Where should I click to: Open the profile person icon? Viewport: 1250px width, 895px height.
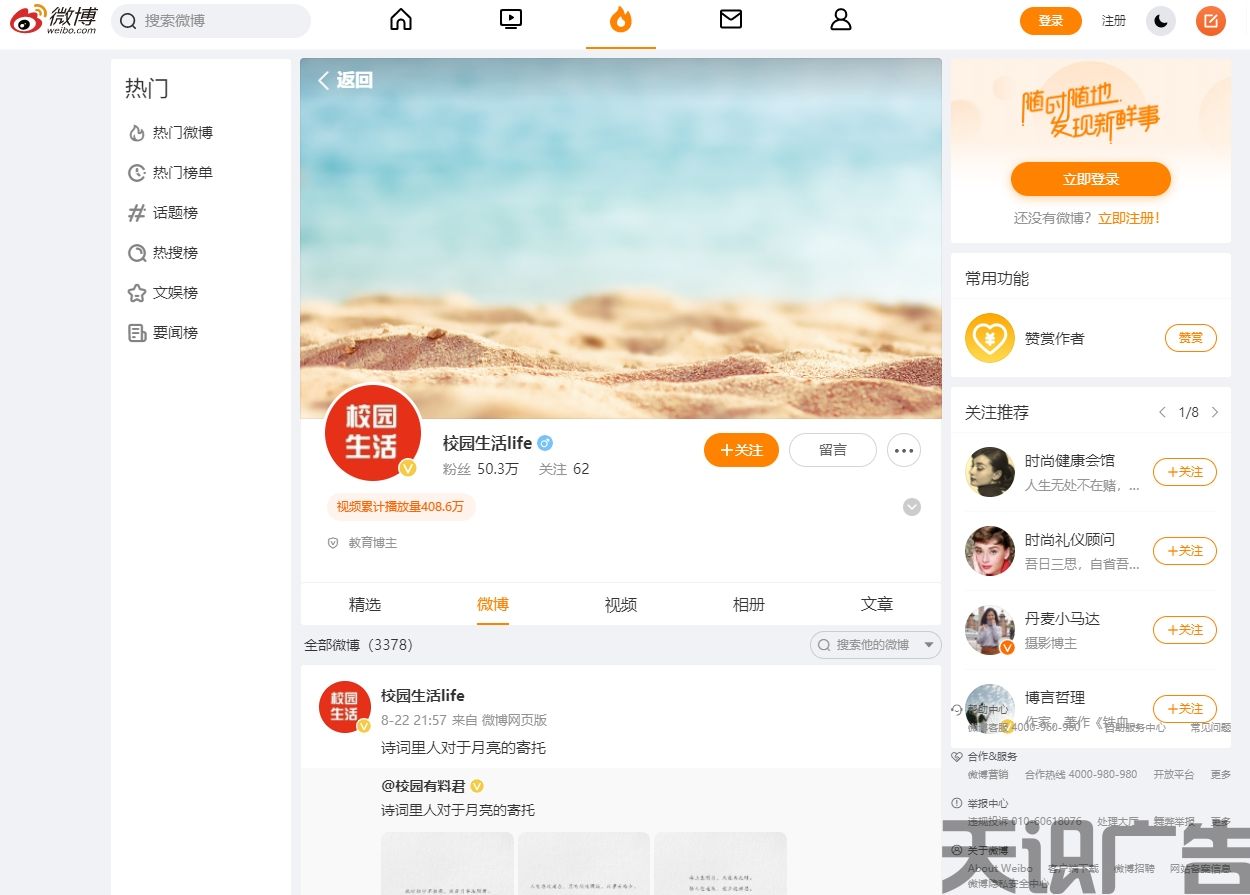click(841, 20)
